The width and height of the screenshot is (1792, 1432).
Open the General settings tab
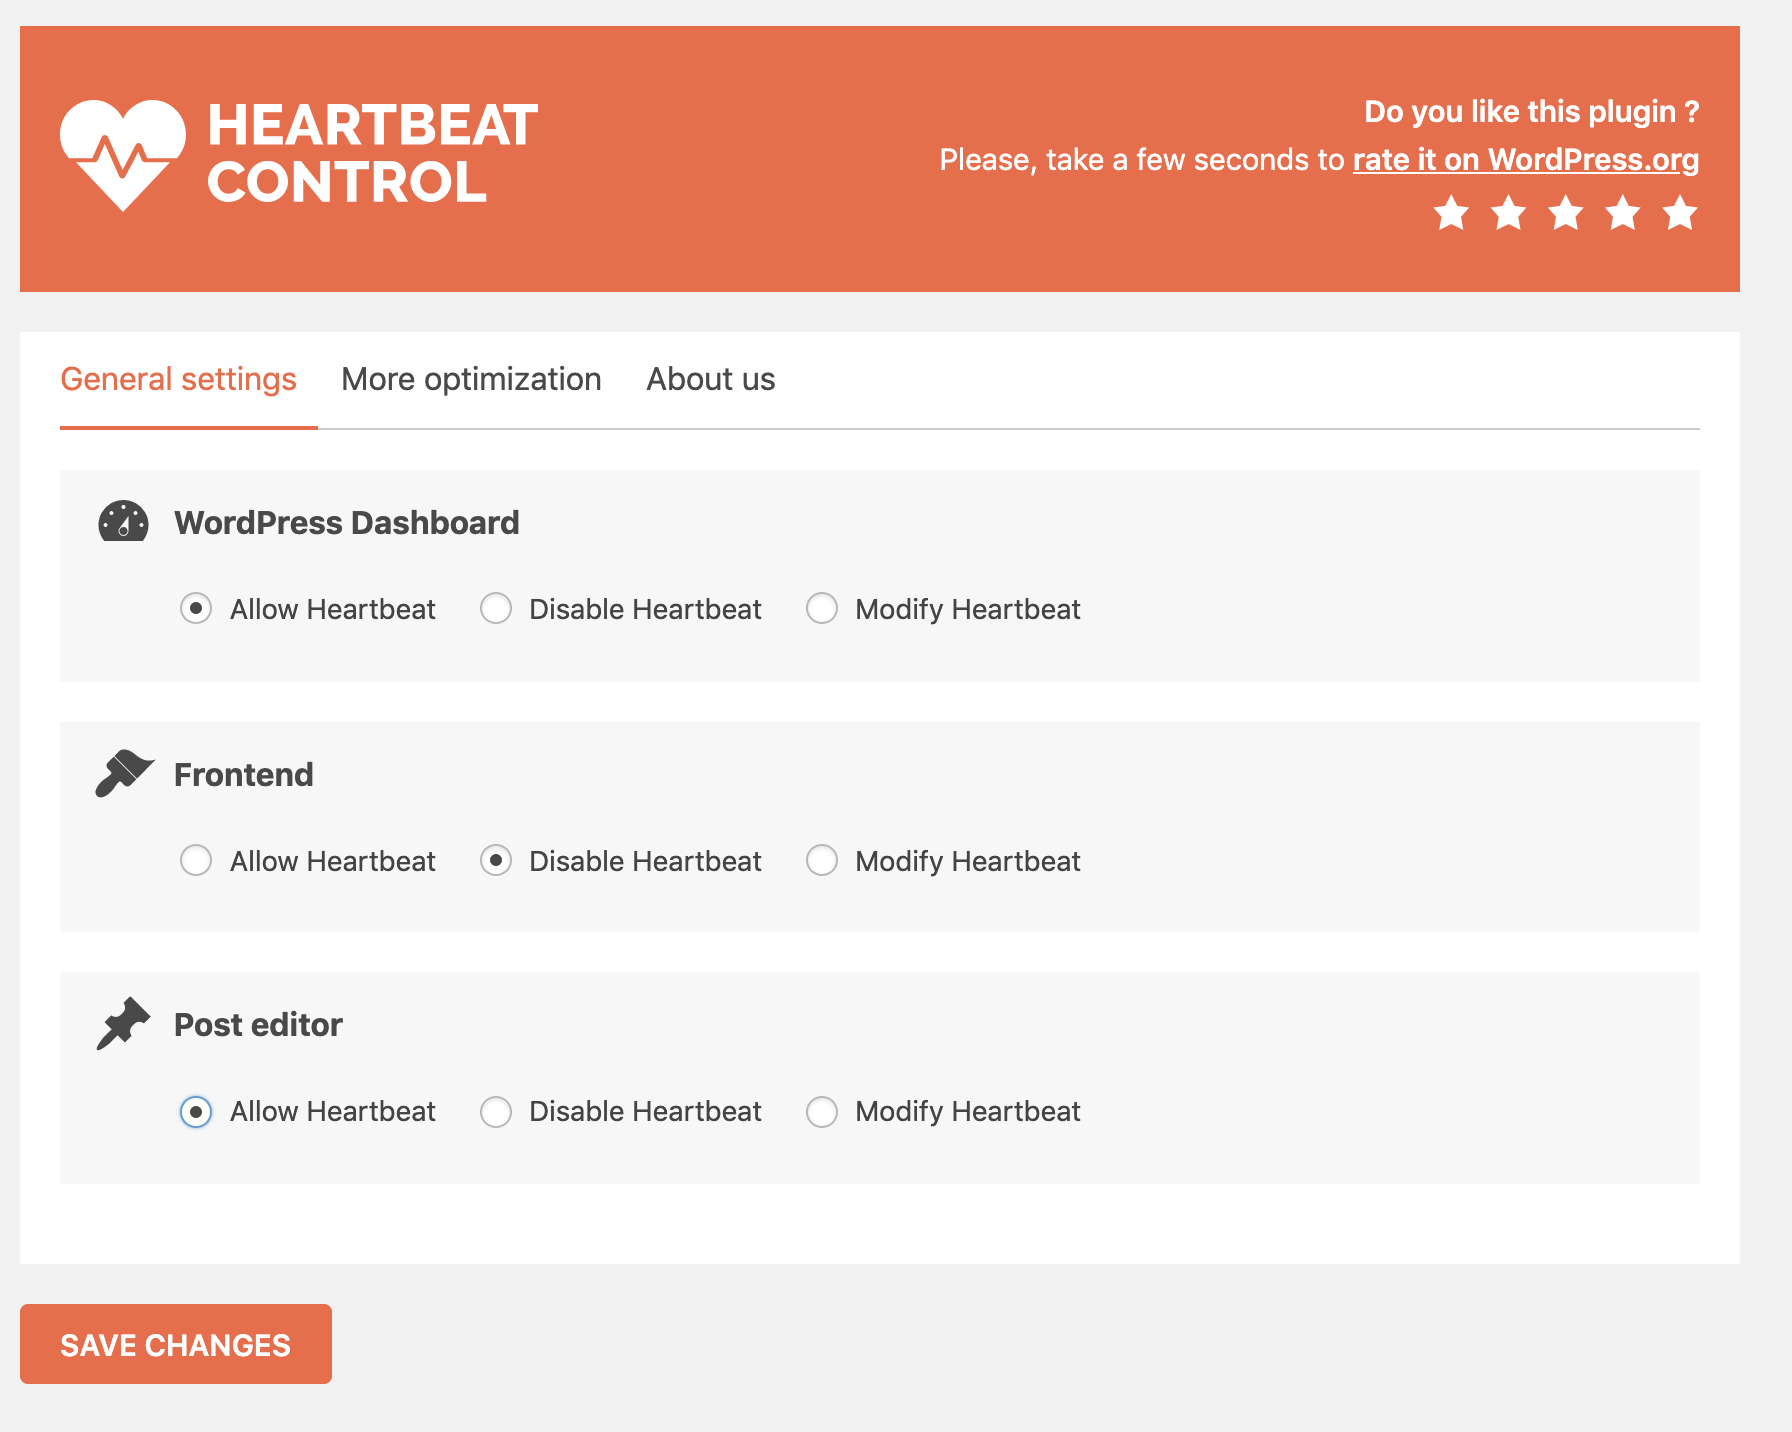(x=178, y=379)
